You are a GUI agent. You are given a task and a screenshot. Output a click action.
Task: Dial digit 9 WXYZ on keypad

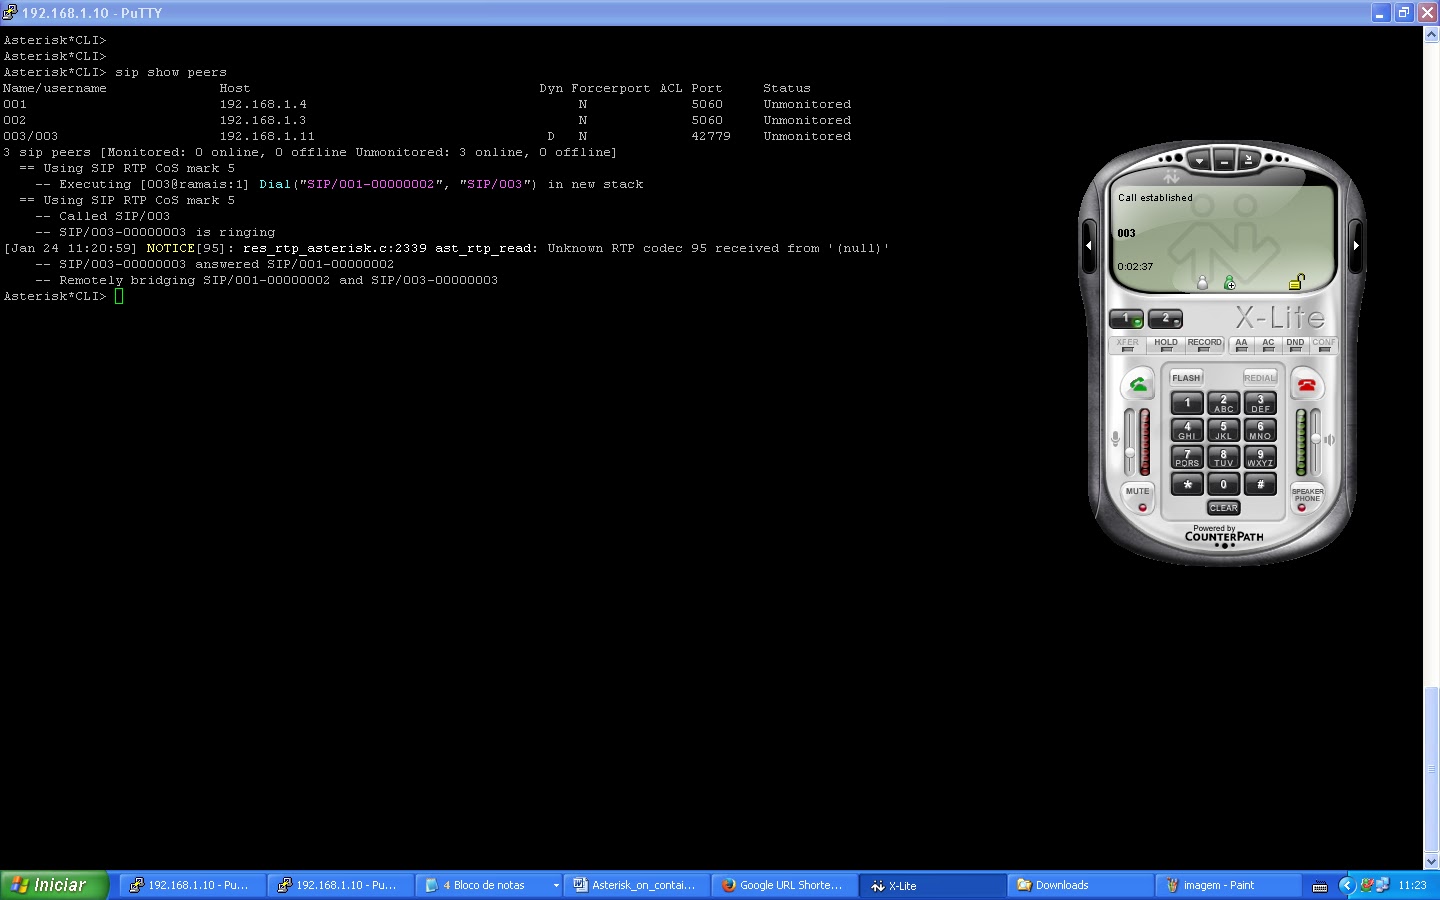1260,458
